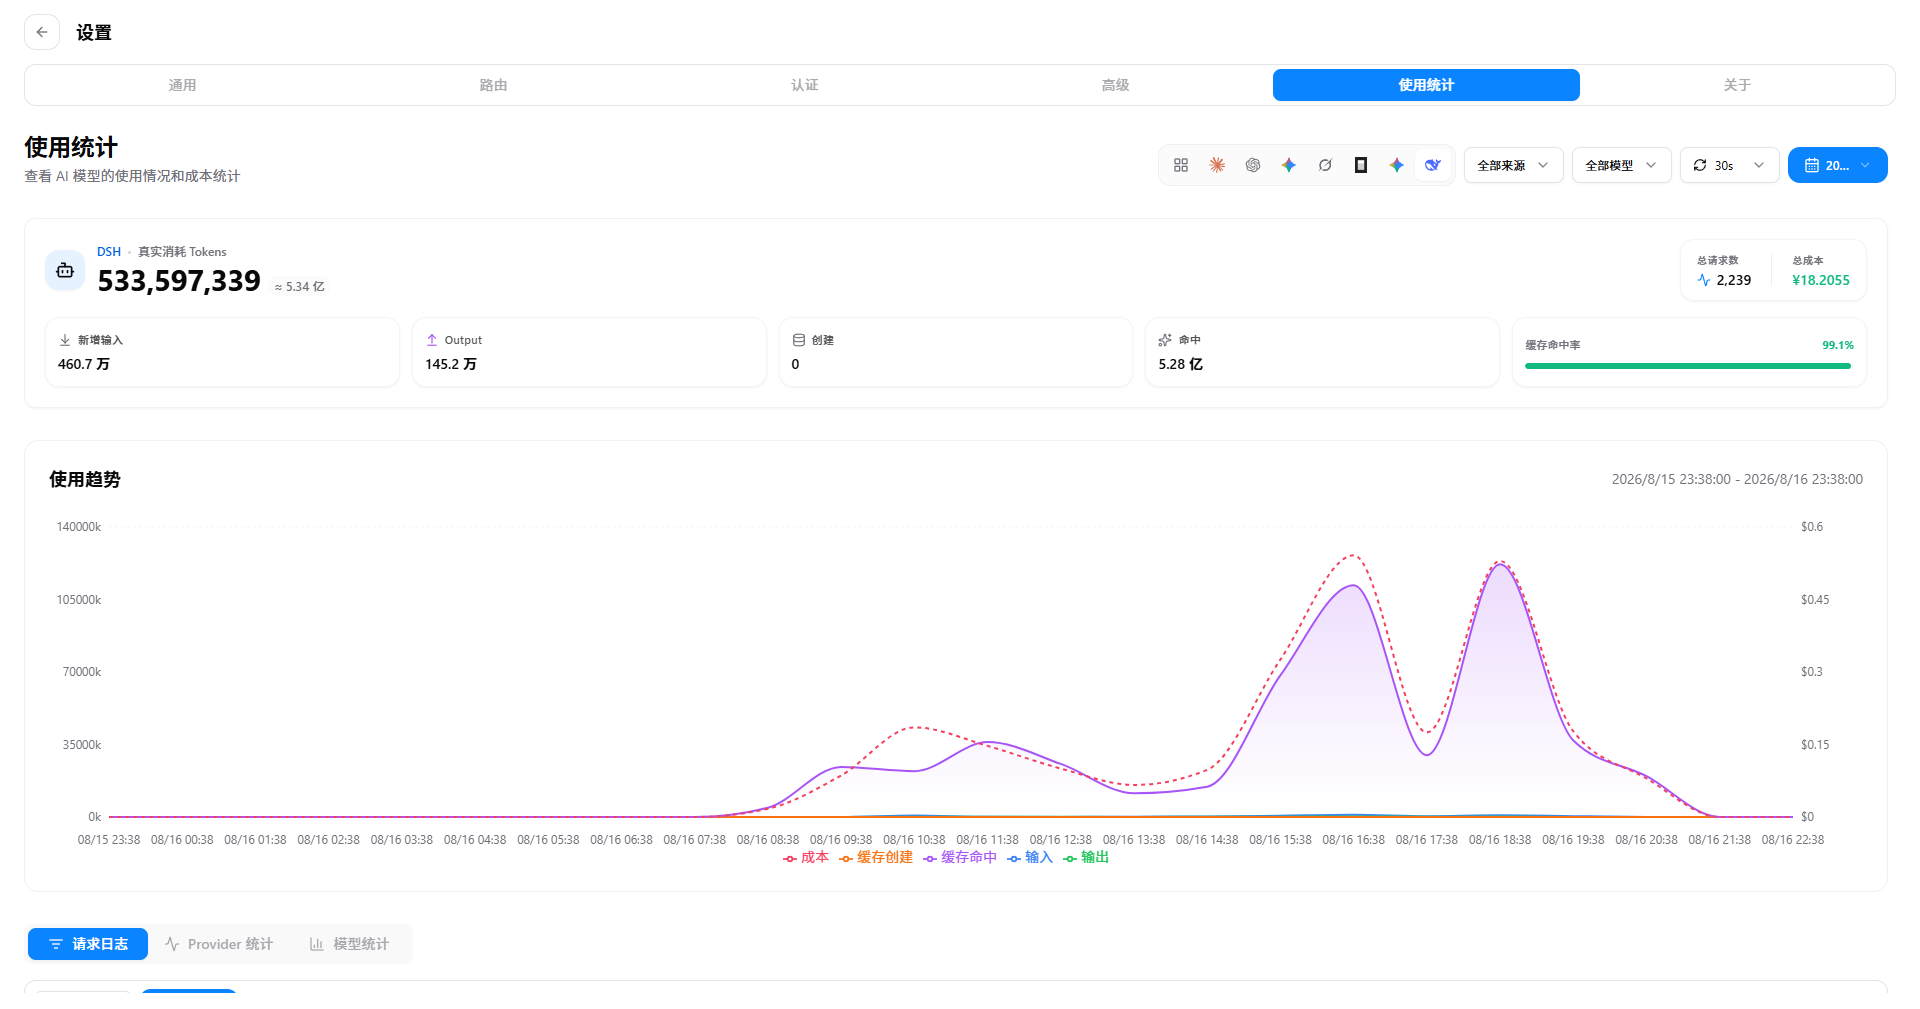This screenshot has width=1920, height=1009.
Task: Filter by the first Gemini sparkle icon
Action: click(1289, 165)
